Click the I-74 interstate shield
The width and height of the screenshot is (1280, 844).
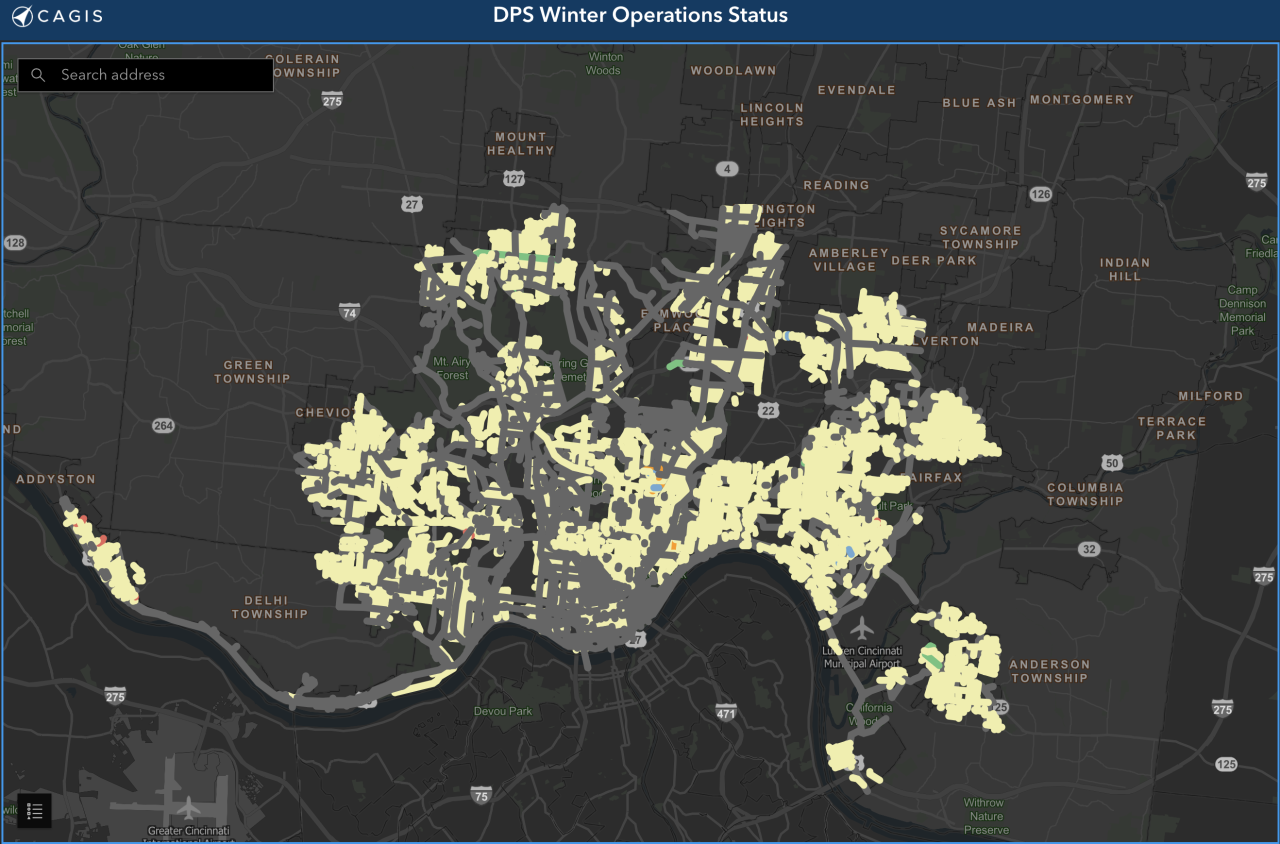[x=347, y=310]
